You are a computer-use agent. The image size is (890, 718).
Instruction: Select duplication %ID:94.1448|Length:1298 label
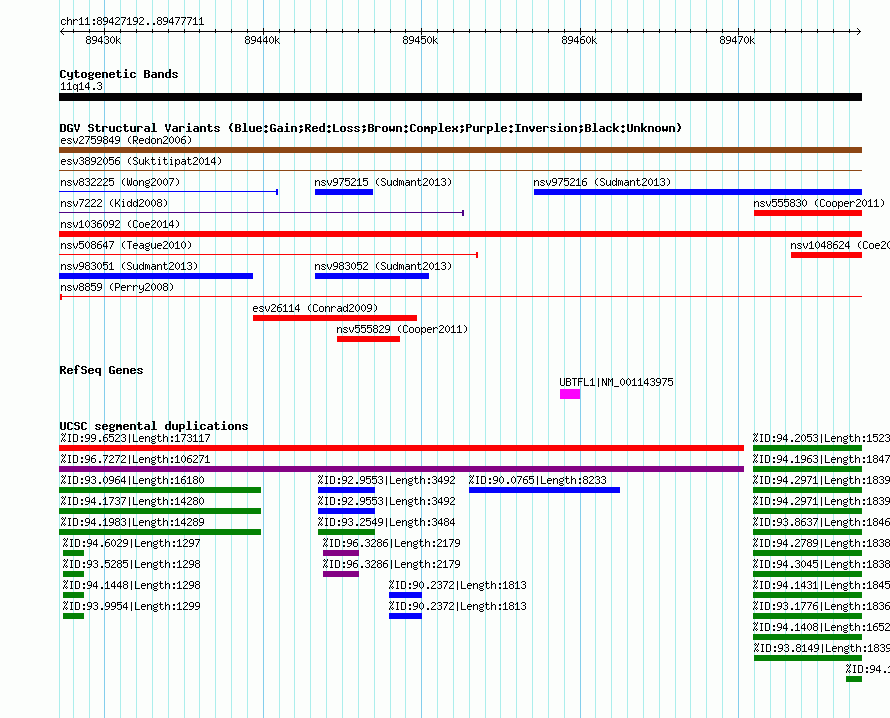pos(132,585)
